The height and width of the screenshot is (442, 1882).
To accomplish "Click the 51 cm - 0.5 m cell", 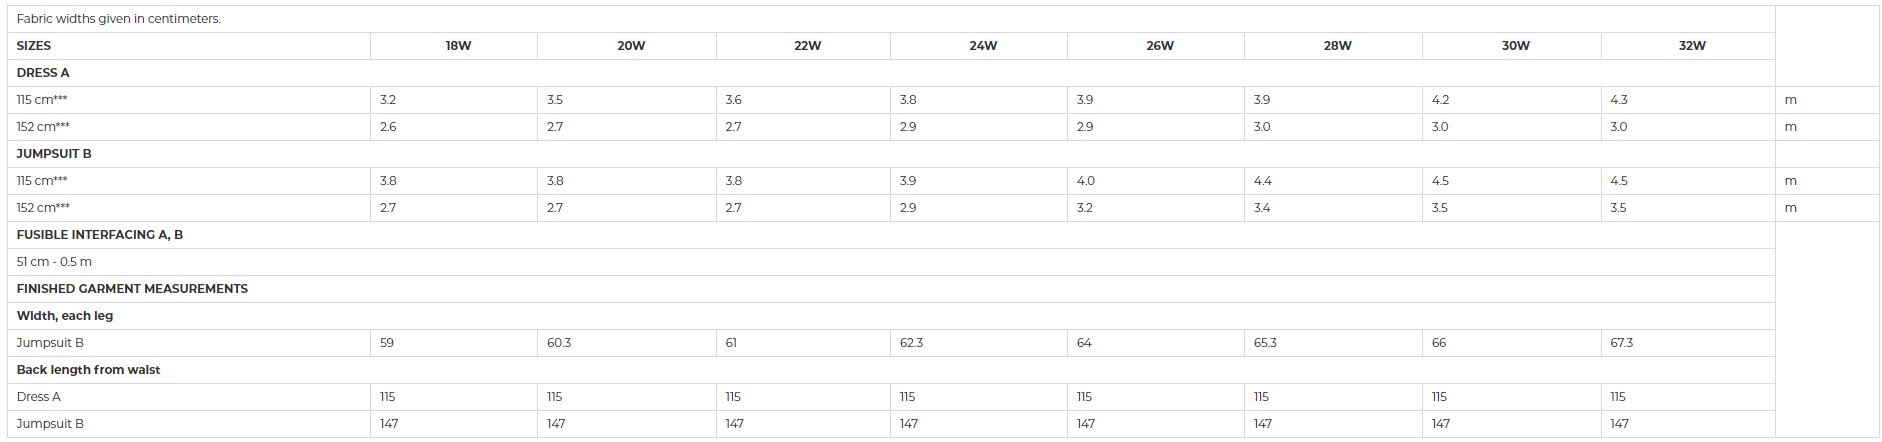I will coord(54,262).
